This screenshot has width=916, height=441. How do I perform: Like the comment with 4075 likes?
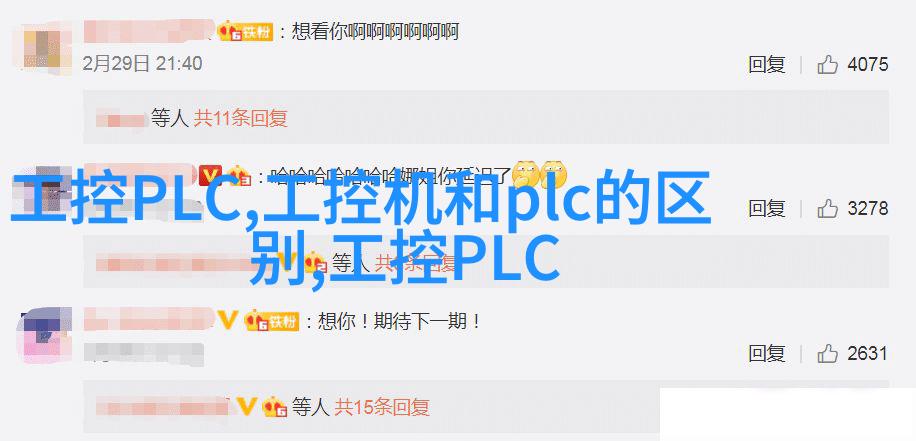[828, 64]
